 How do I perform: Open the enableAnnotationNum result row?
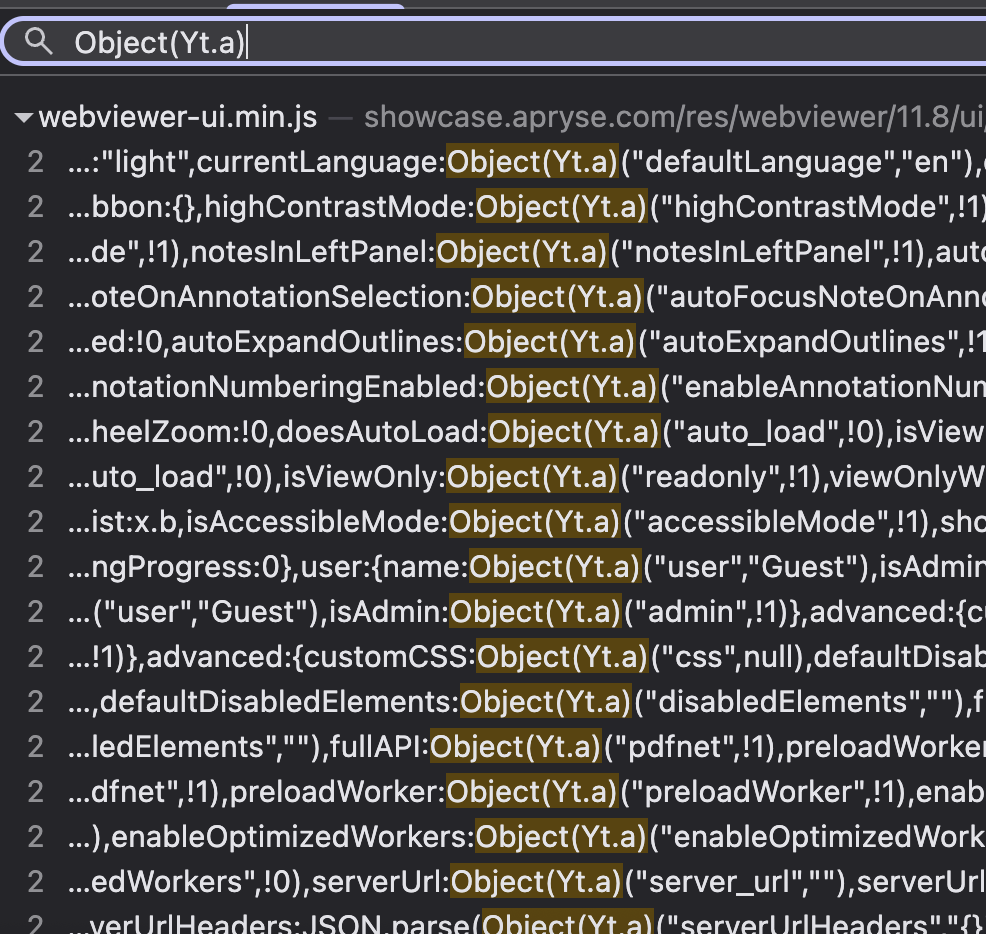tap(500, 387)
